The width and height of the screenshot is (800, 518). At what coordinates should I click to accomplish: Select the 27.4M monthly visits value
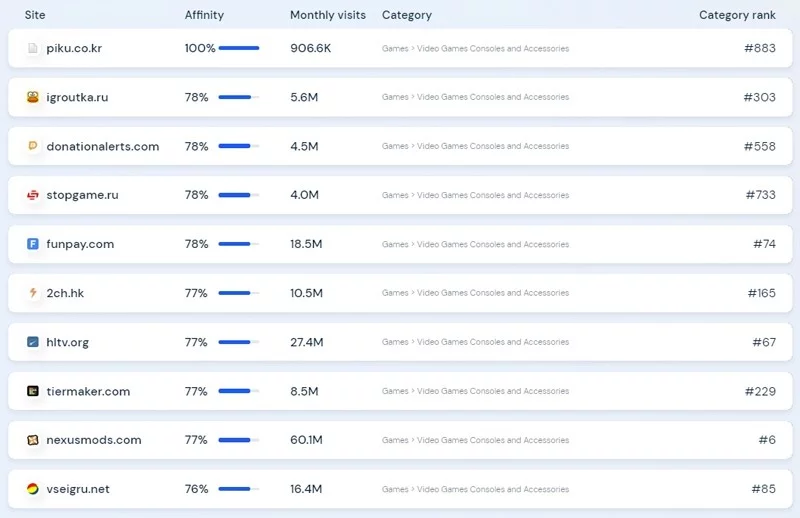pyautogui.click(x=307, y=342)
